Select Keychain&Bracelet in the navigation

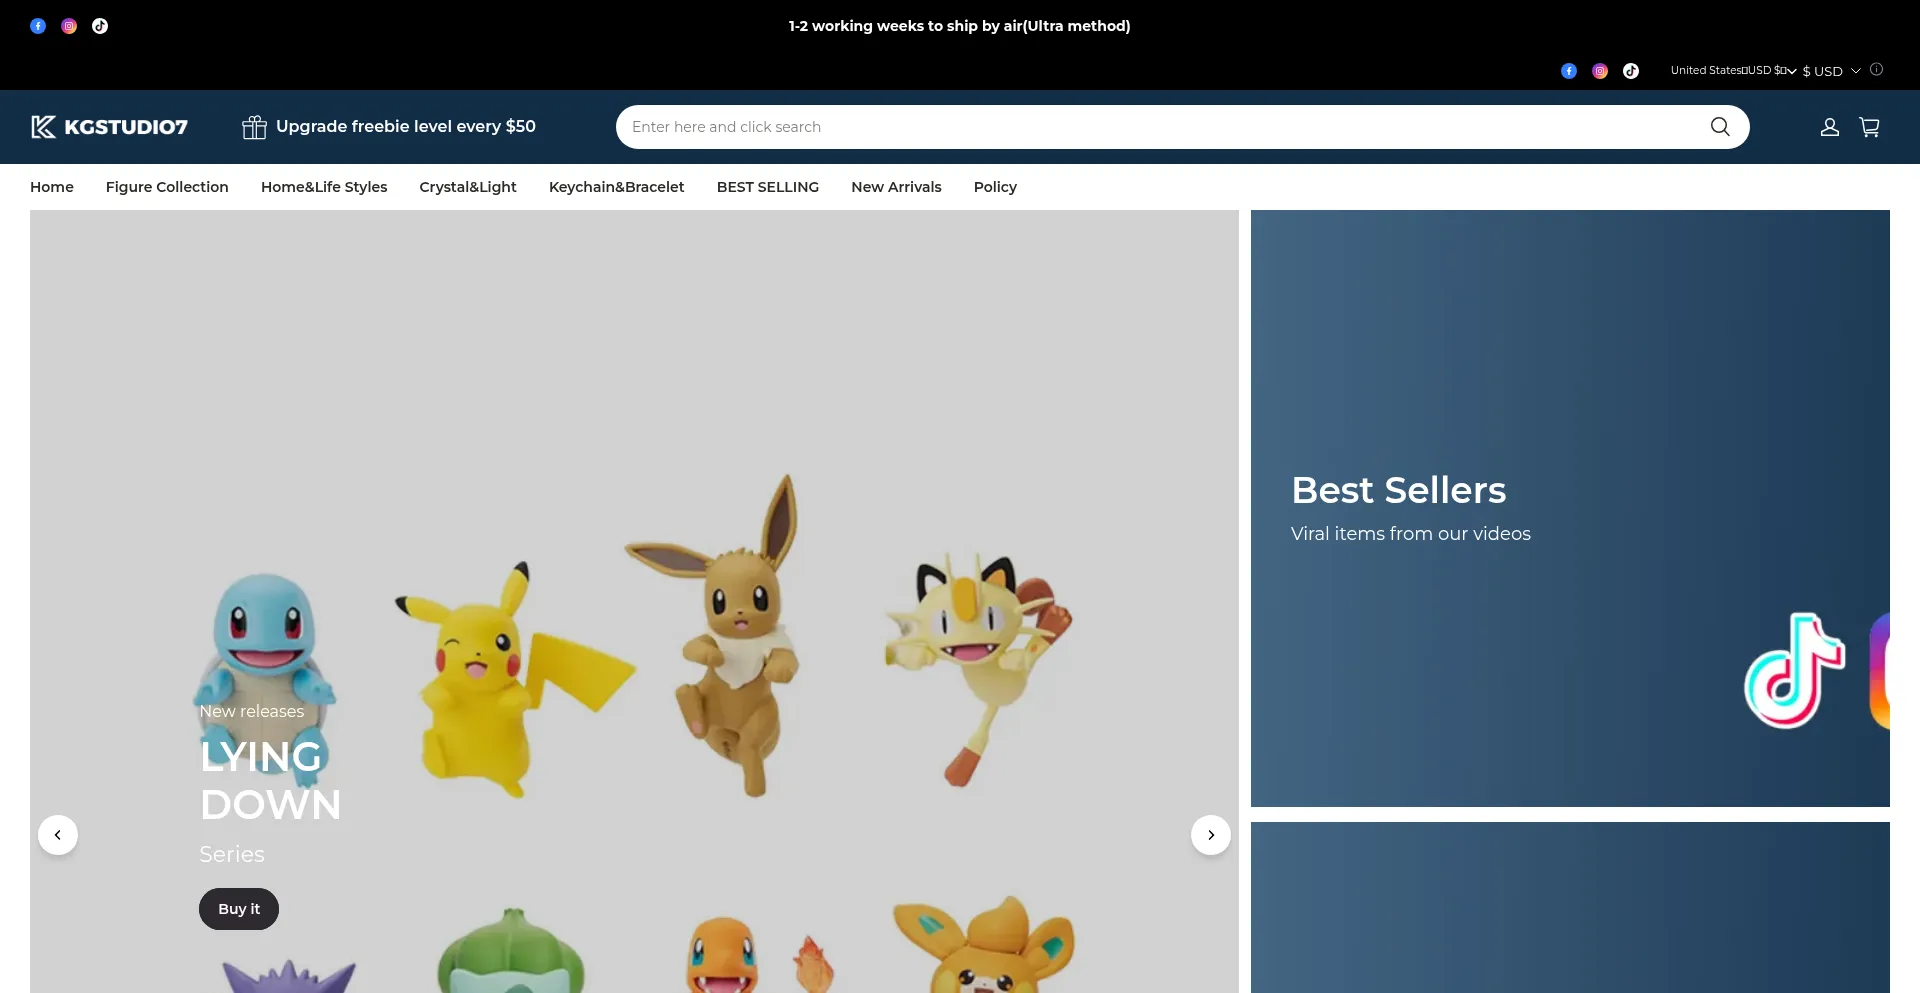tap(617, 187)
